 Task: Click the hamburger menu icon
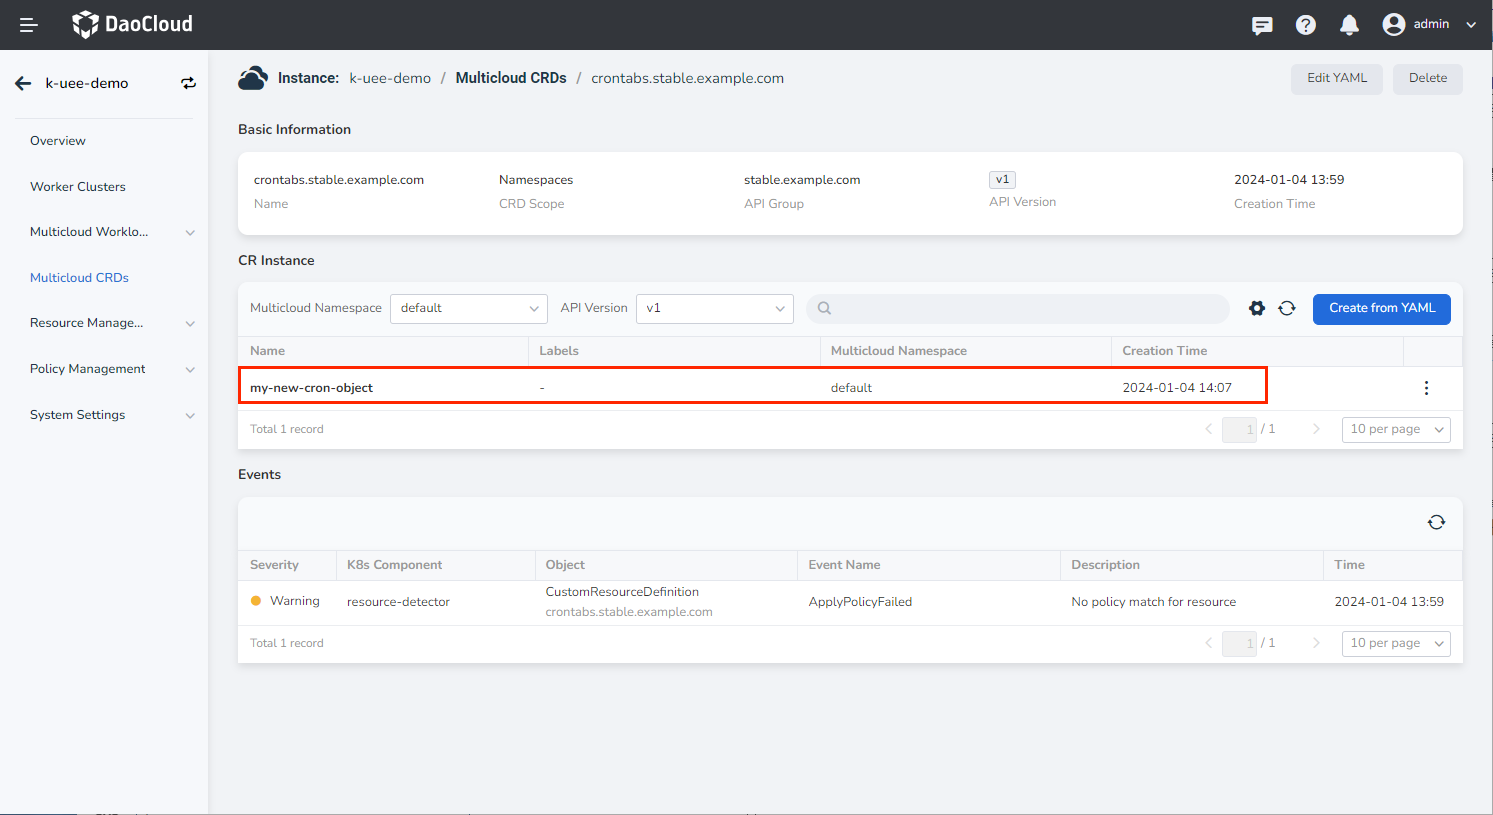click(x=29, y=25)
